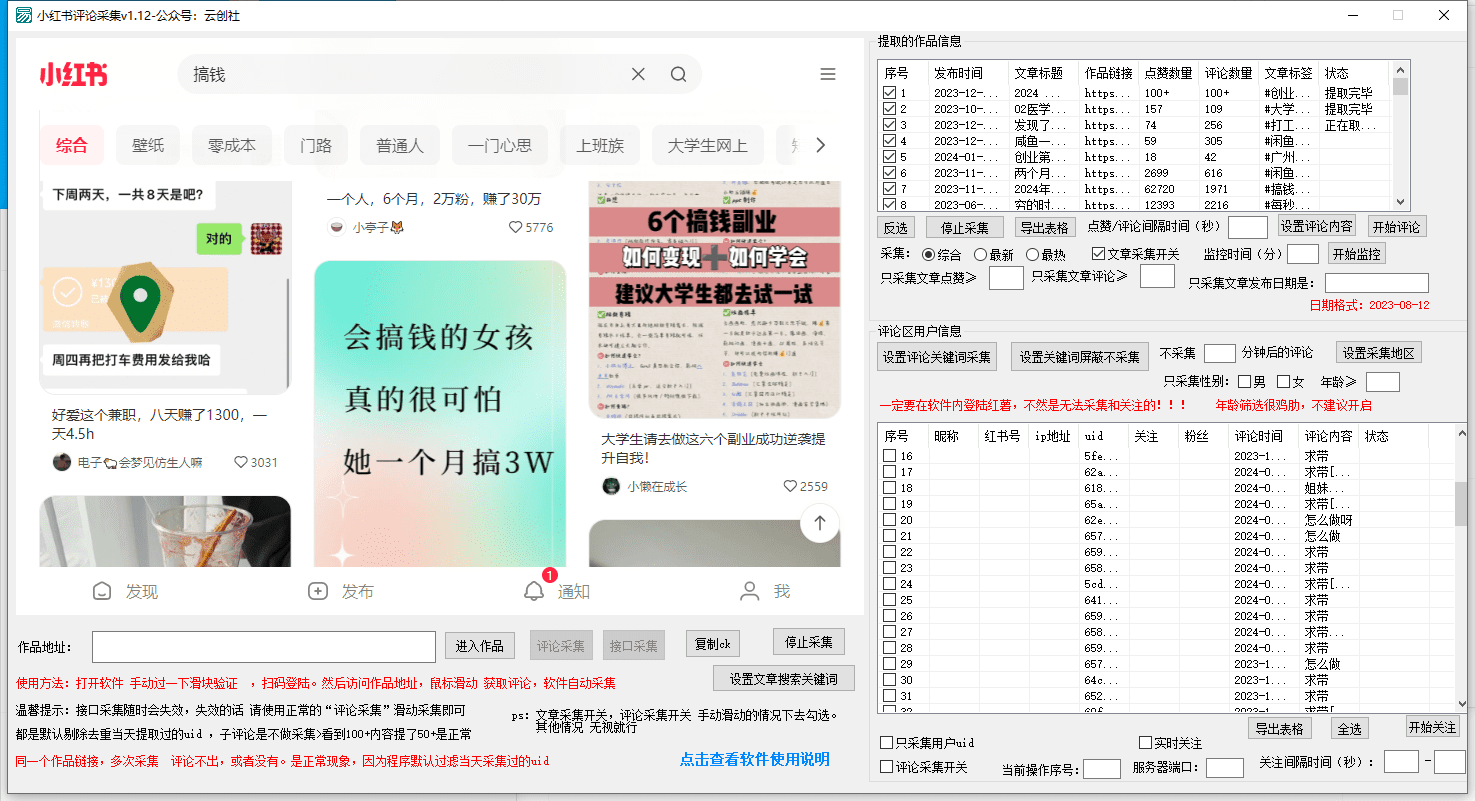
Task: Clear the search box via the X icon
Action: (x=638, y=74)
